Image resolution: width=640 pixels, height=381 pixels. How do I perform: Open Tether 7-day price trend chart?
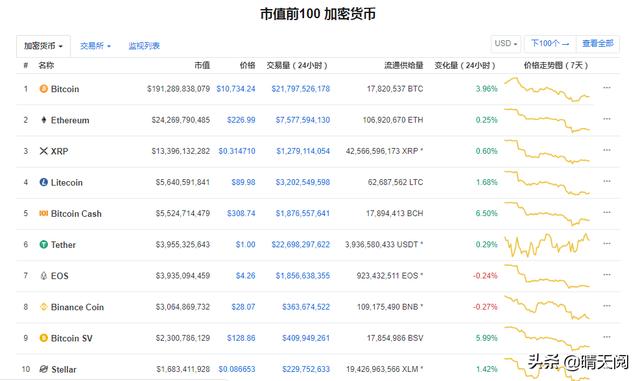point(547,245)
